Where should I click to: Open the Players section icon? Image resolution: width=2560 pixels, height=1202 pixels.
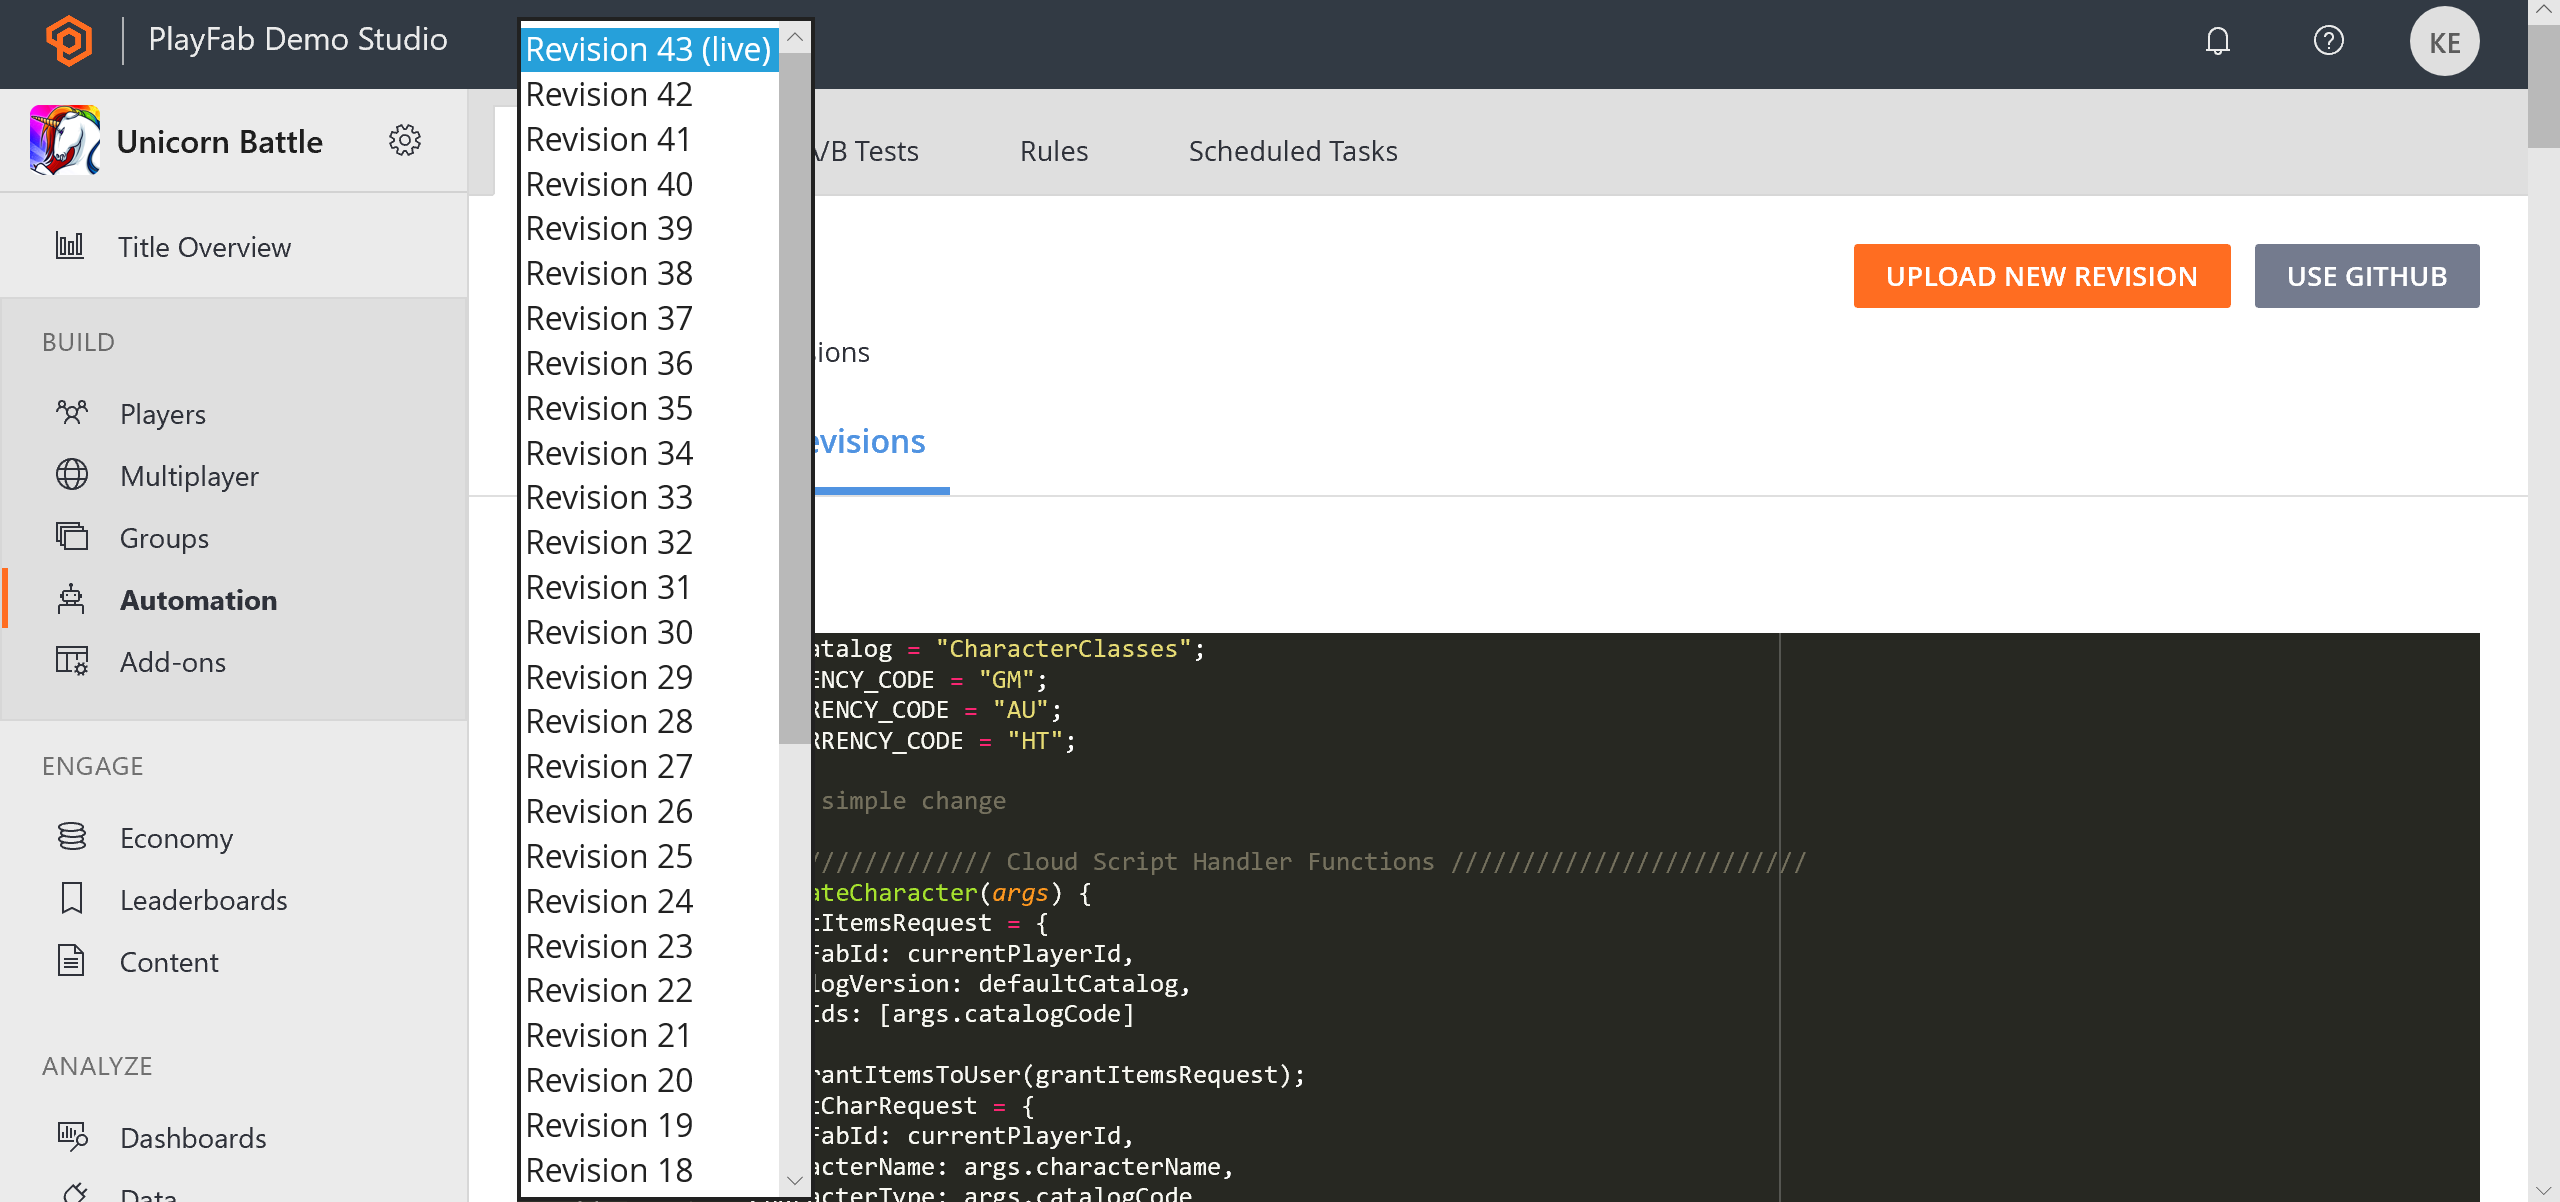tap(70, 413)
